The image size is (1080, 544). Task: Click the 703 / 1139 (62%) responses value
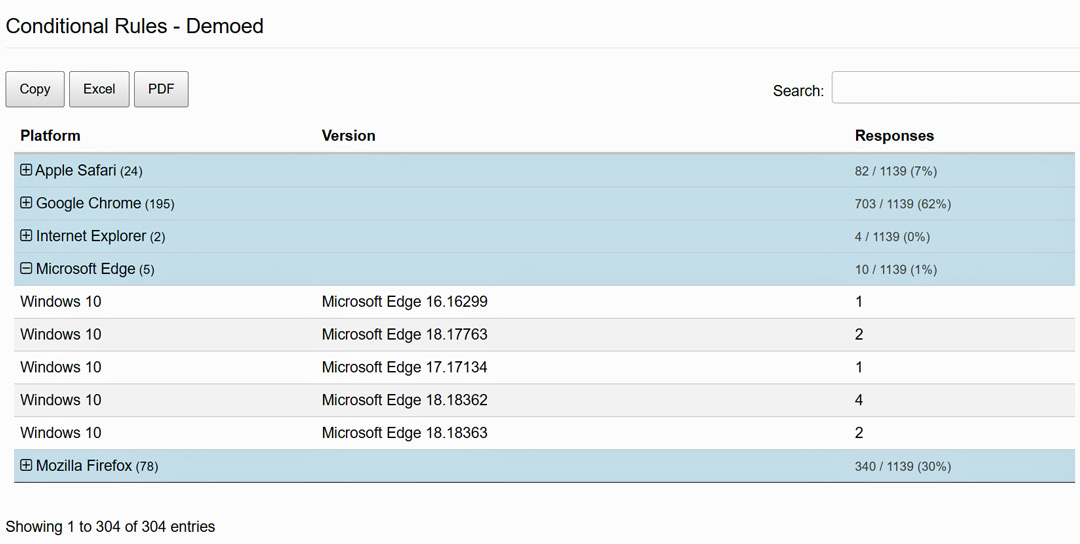(902, 205)
